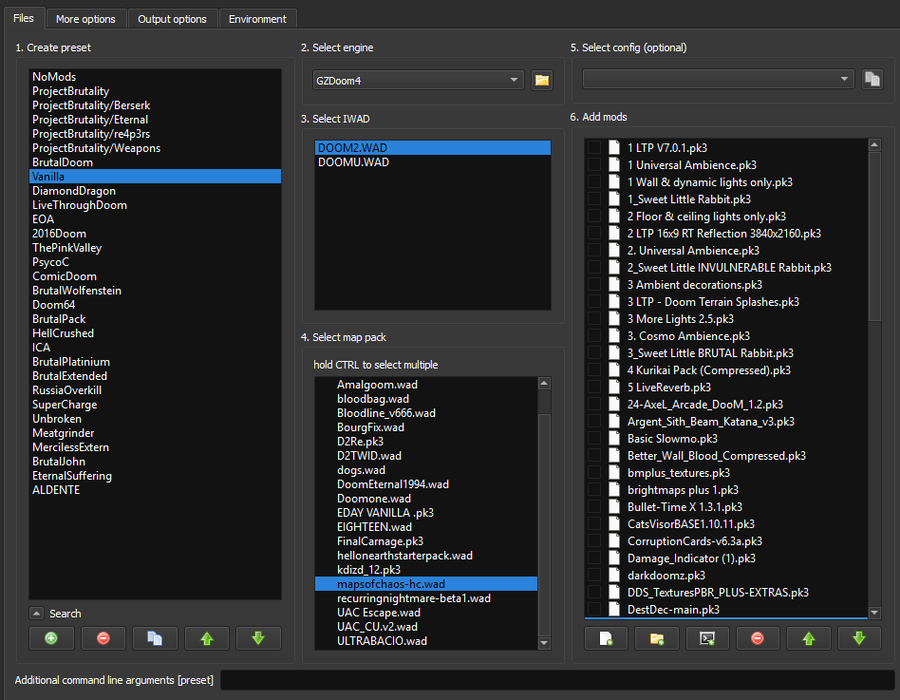
Task: Enable 5 LiveReverb.pk3 checkbox
Action: pos(595,387)
